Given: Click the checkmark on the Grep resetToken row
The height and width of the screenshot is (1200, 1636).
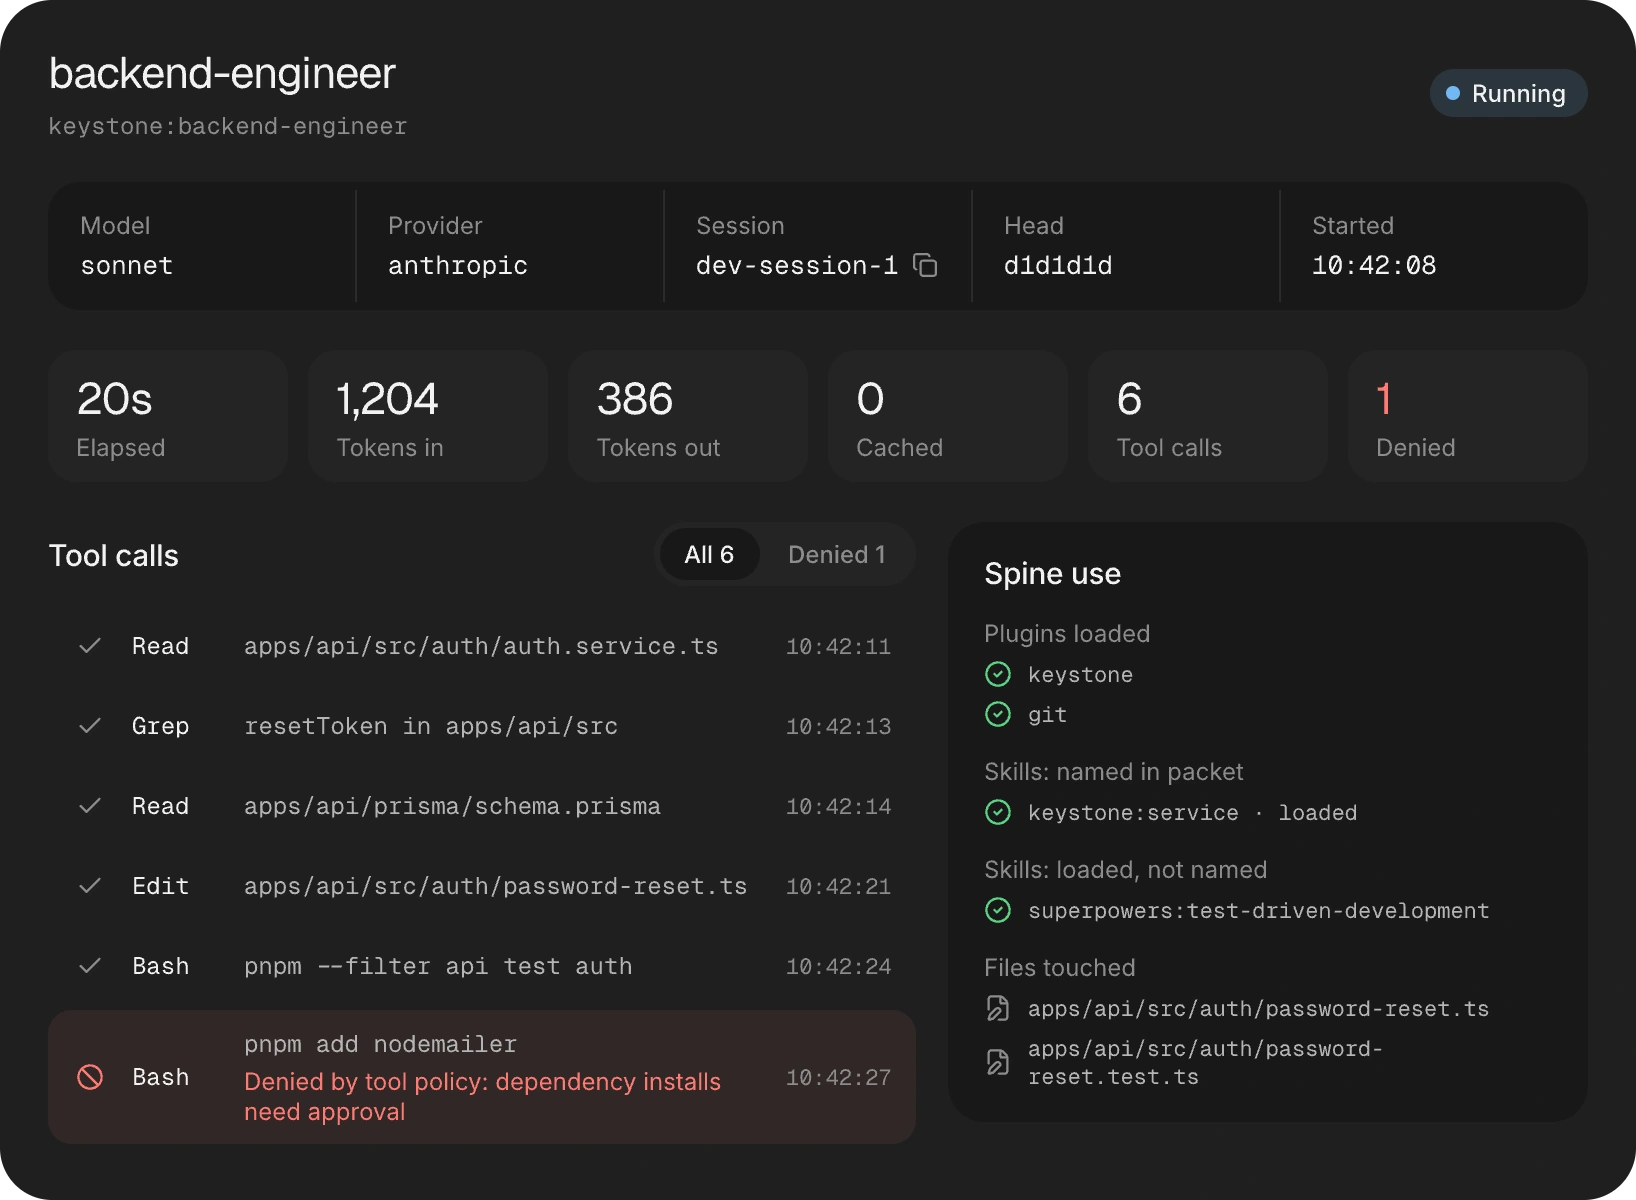Looking at the screenshot, I should pyautogui.click(x=90, y=726).
